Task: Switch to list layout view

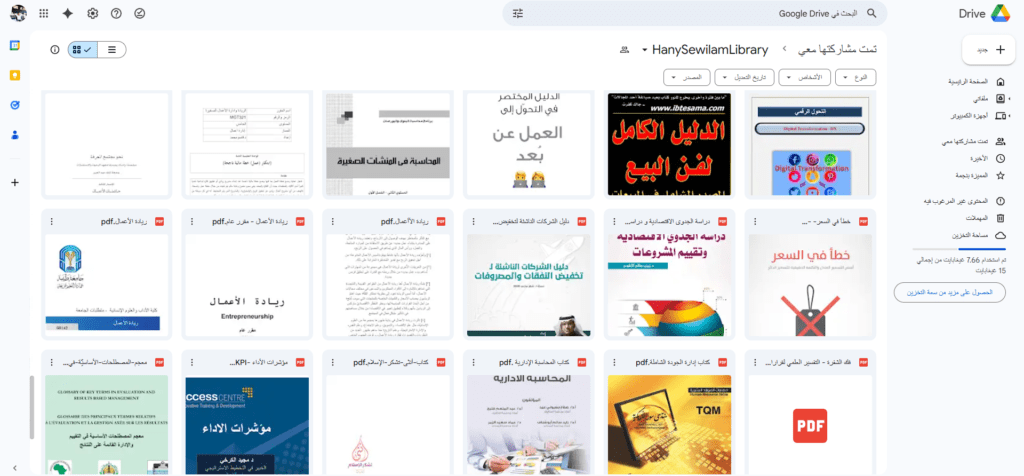Action: click(x=111, y=49)
